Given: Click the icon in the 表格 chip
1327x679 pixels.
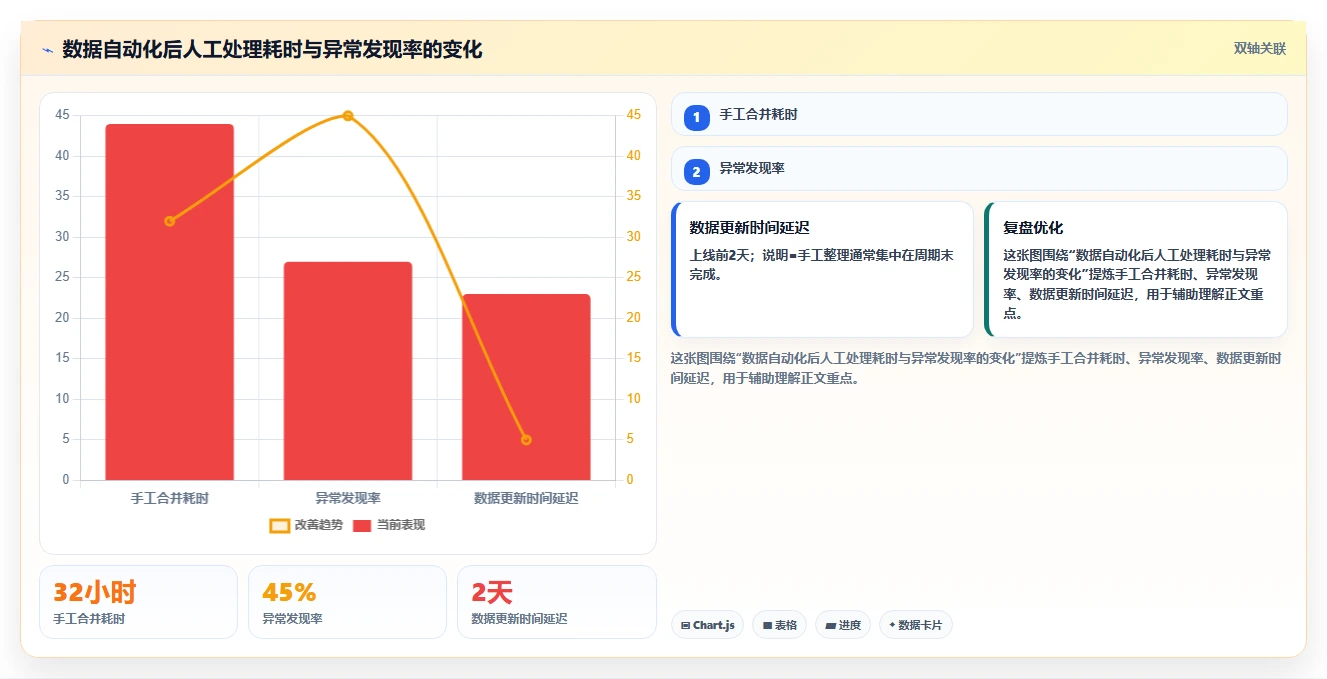Looking at the screenshot, I should pyautogui.click(x=767, y=625).
